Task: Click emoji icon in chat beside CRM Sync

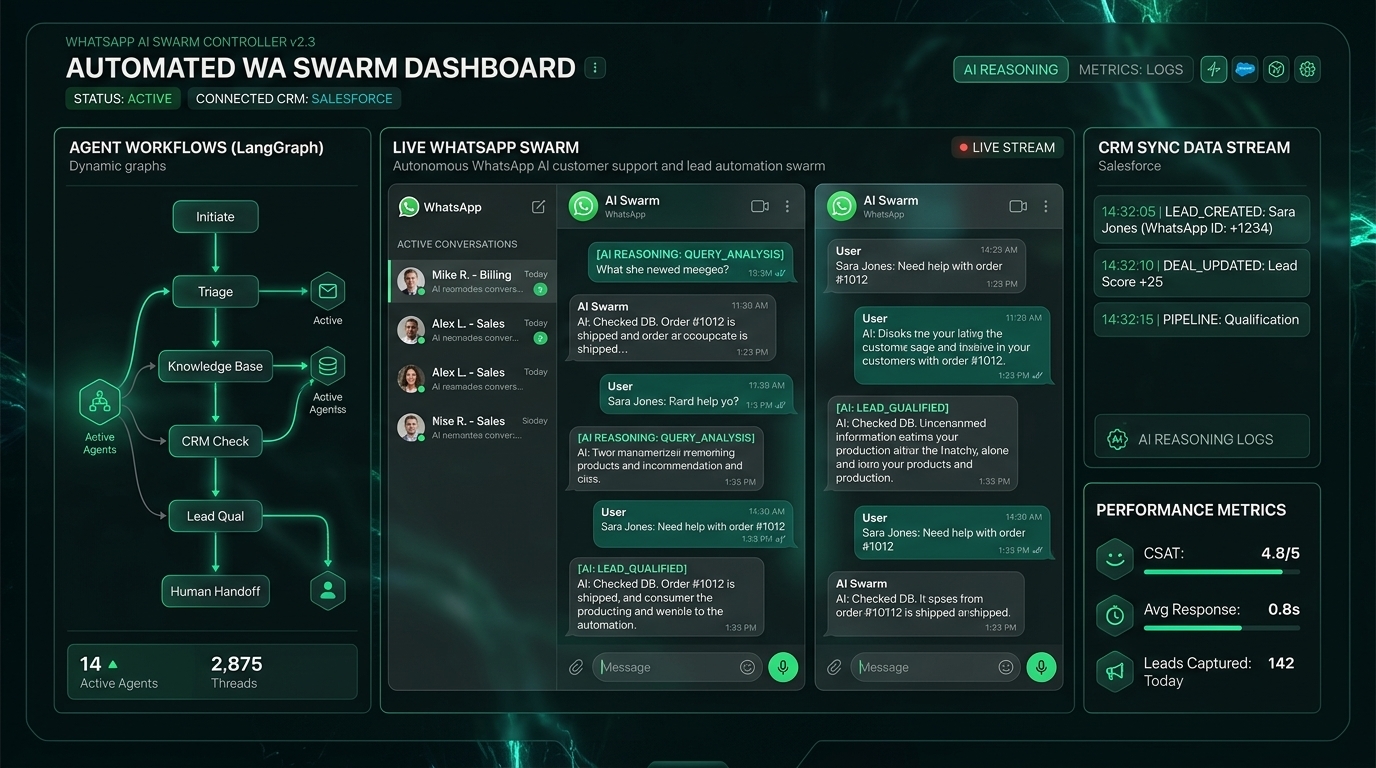Action: [1006, 667]
